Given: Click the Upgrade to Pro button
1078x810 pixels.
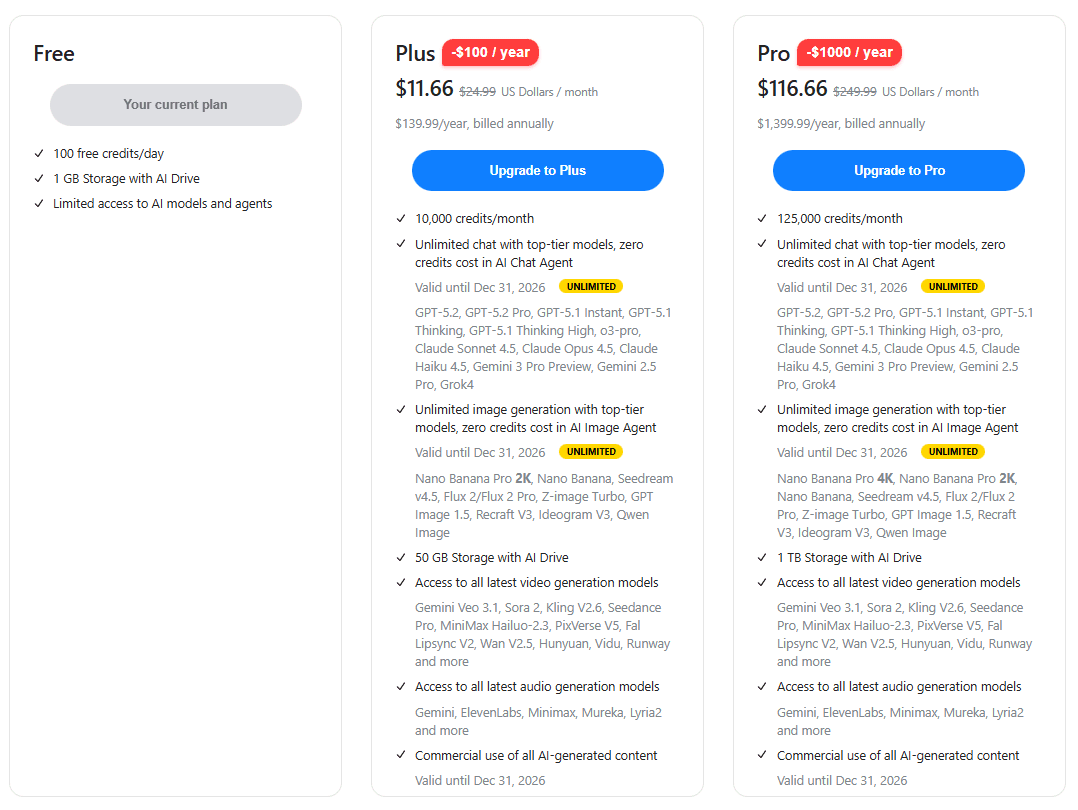Looking at the screenshot, I should (x=898, y=170).
